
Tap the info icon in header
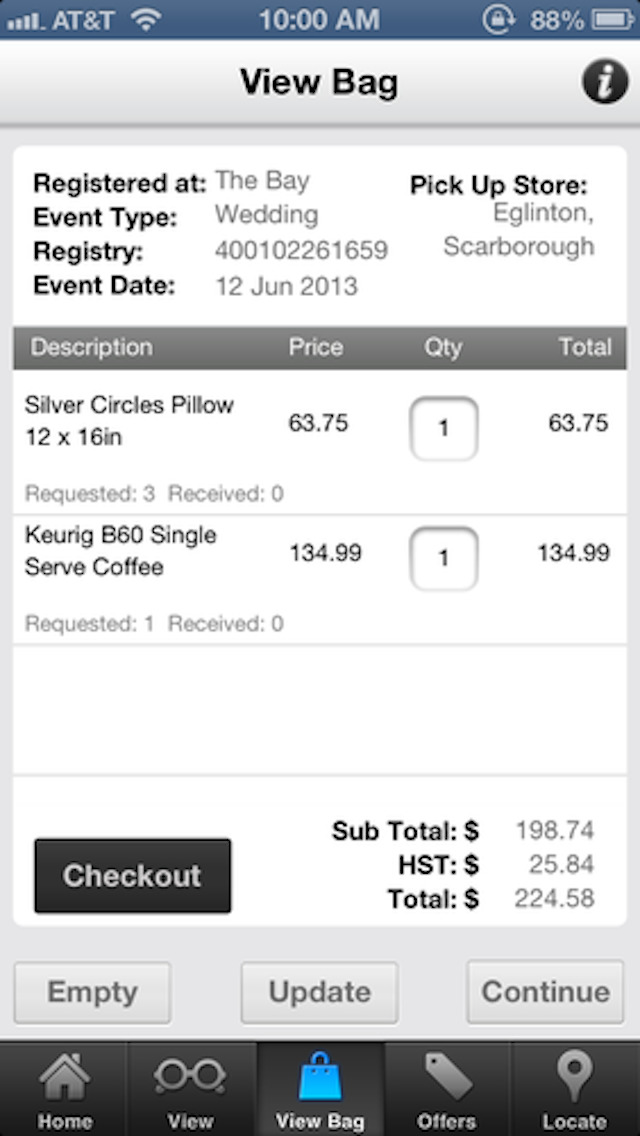tap(605, 82)
